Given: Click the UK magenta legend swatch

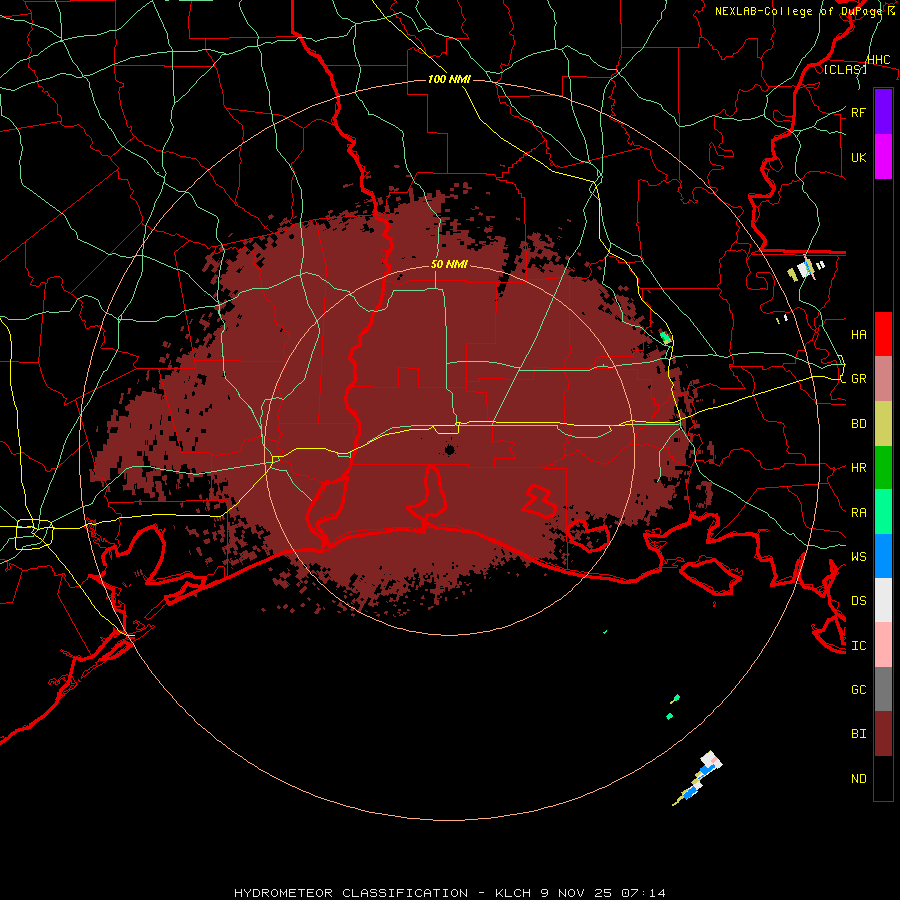Looking at the screenshot, I should 883,157.
